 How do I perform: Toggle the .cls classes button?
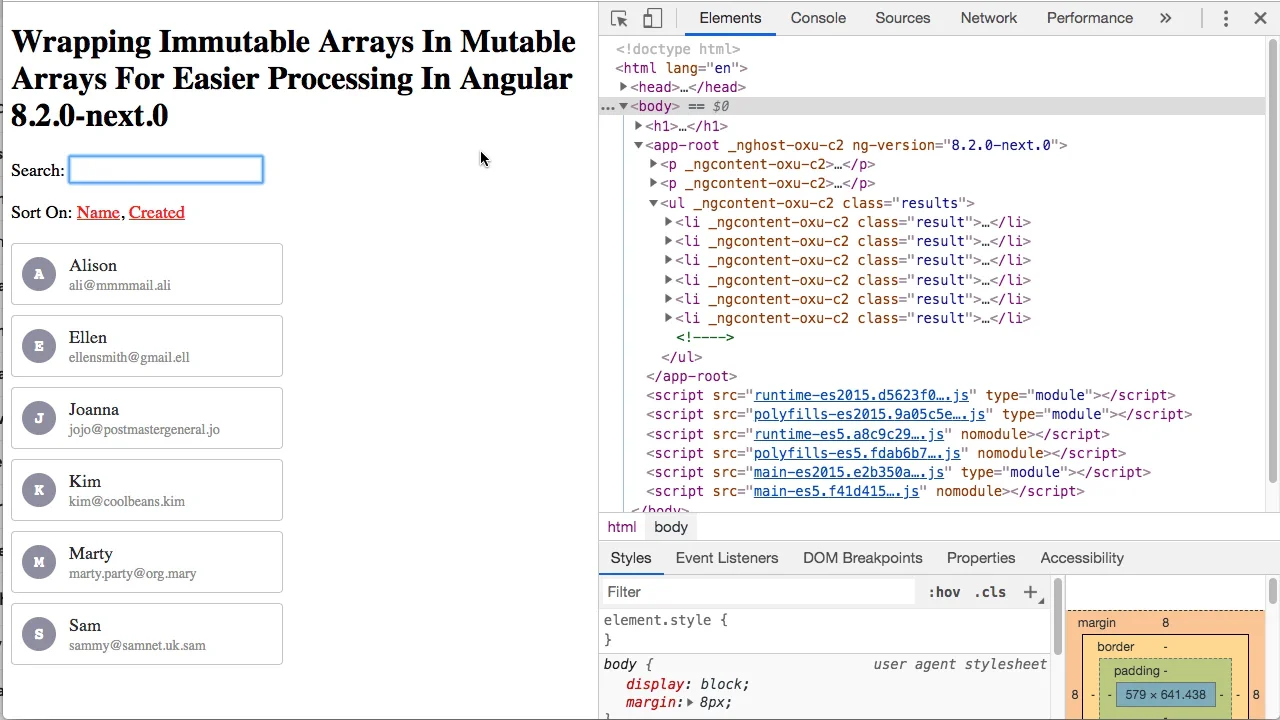point(990,592)
